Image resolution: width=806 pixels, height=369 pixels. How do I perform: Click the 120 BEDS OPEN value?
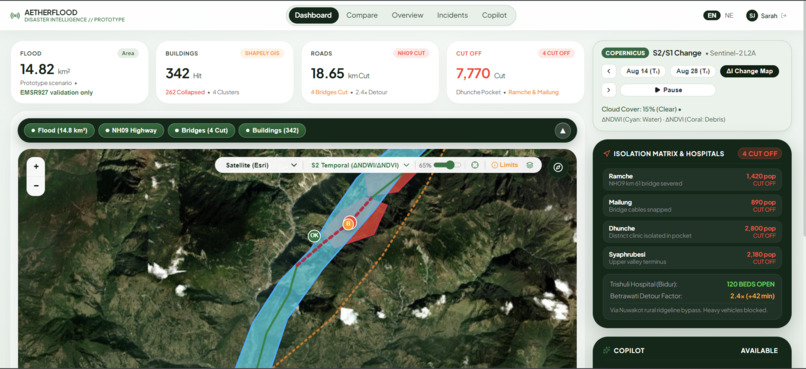click(750, 284)
